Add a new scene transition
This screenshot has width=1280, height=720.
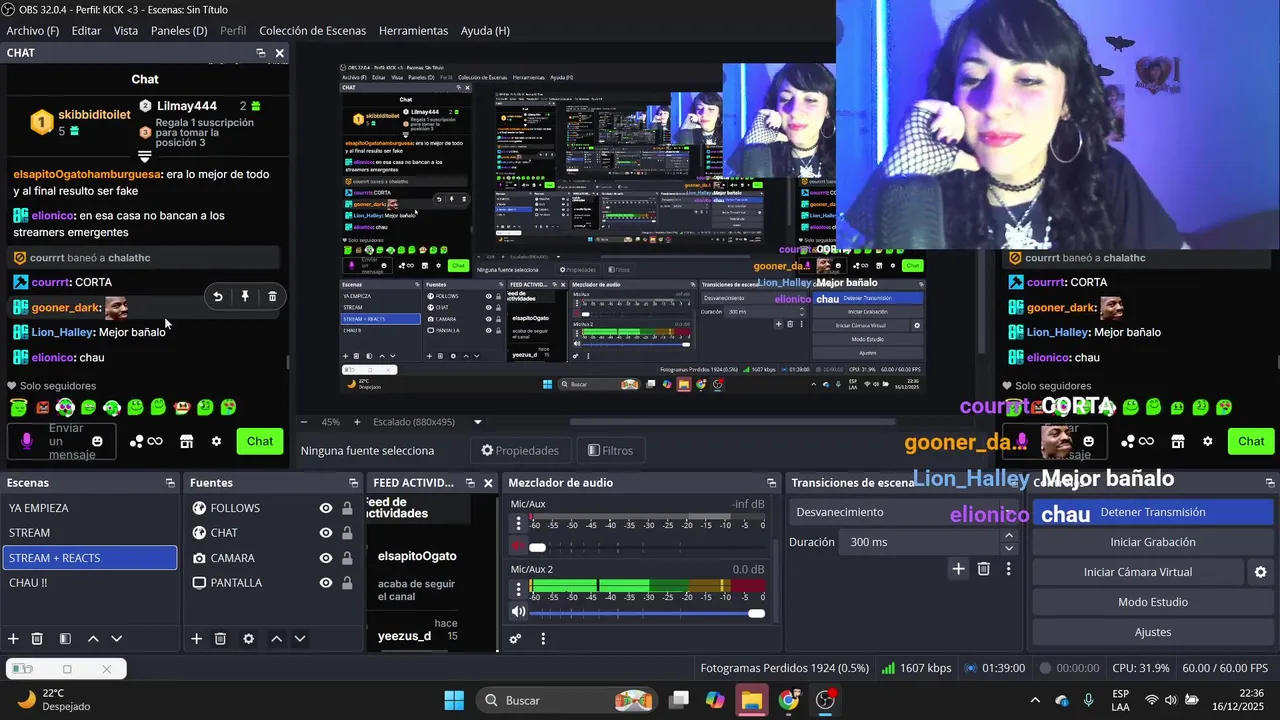(958, 569)
